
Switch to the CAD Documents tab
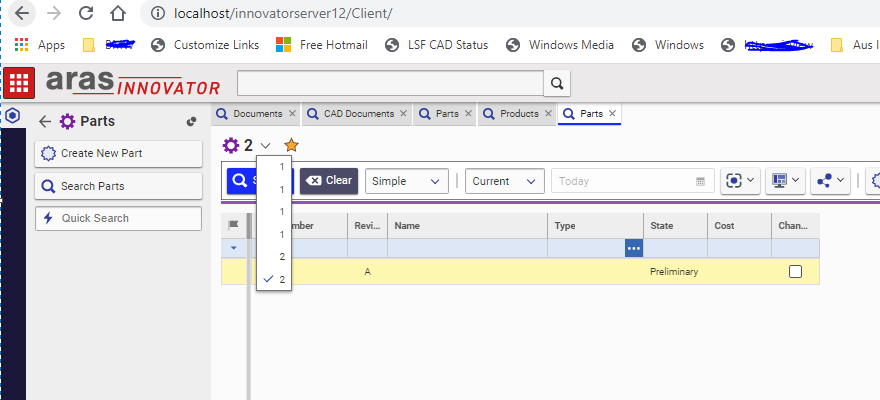click(x=357, y=114)
